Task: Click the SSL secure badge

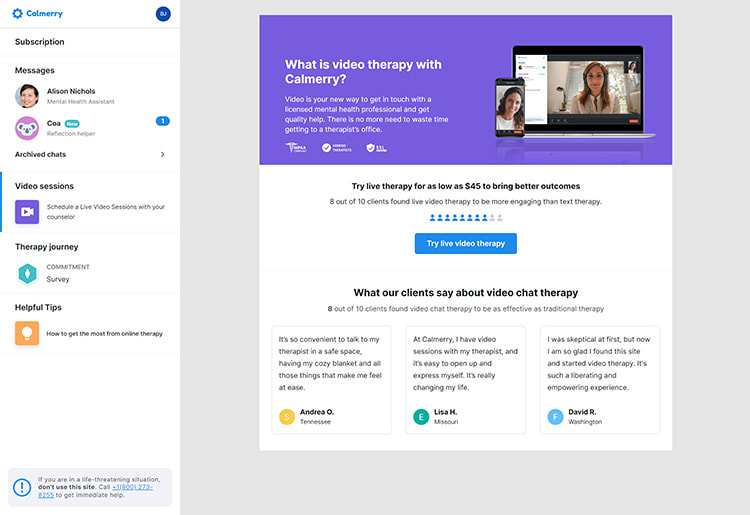Action: 376,148
